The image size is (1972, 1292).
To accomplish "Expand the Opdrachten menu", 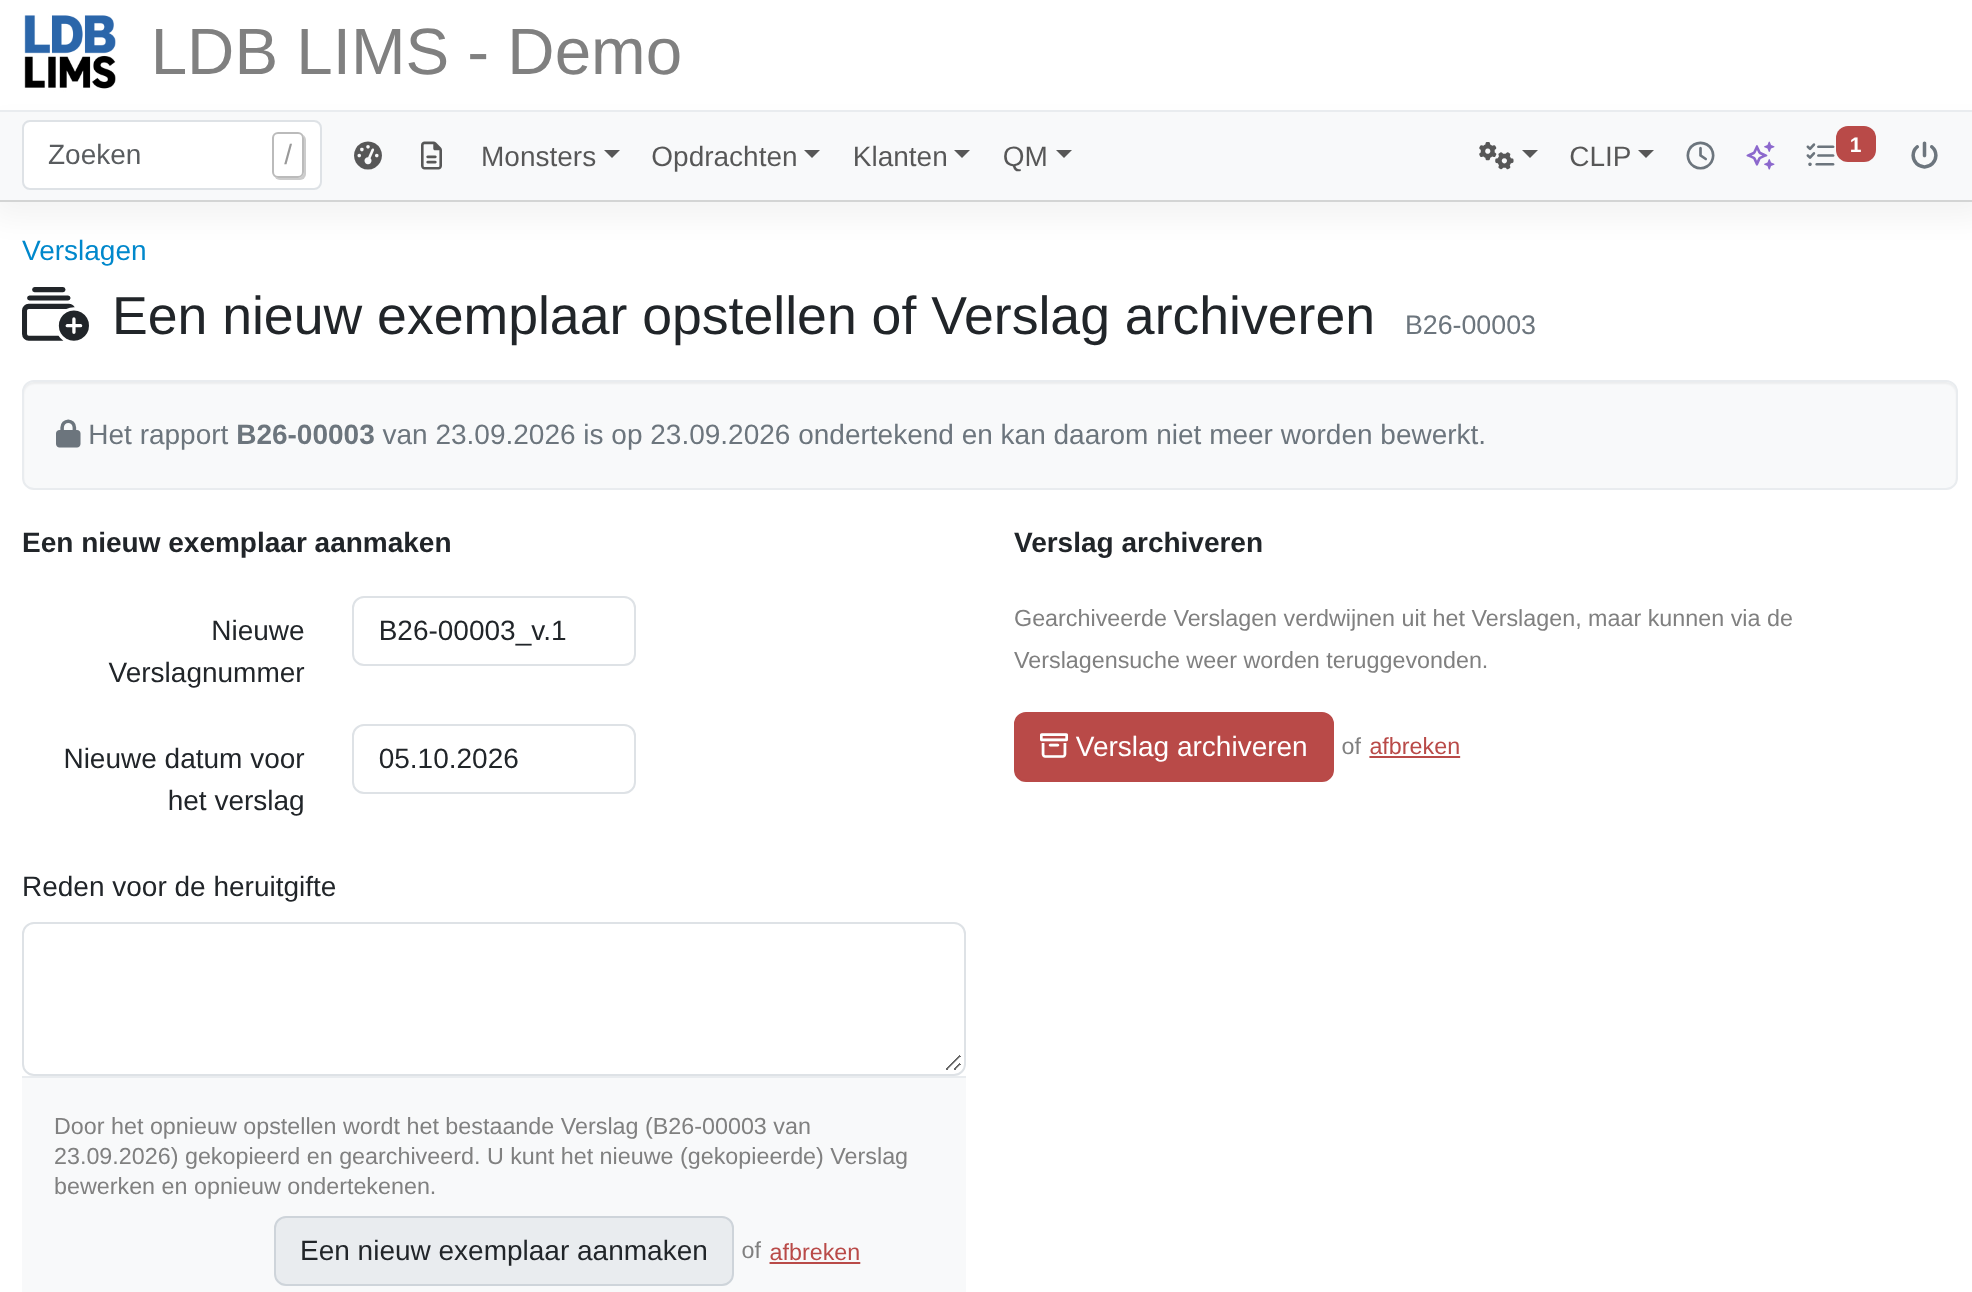I will pyautogui.click(x=735, y=156).
